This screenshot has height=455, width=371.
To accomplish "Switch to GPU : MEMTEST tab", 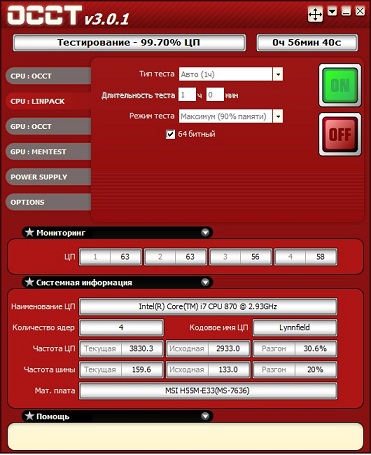I will (x=48, y=152).
